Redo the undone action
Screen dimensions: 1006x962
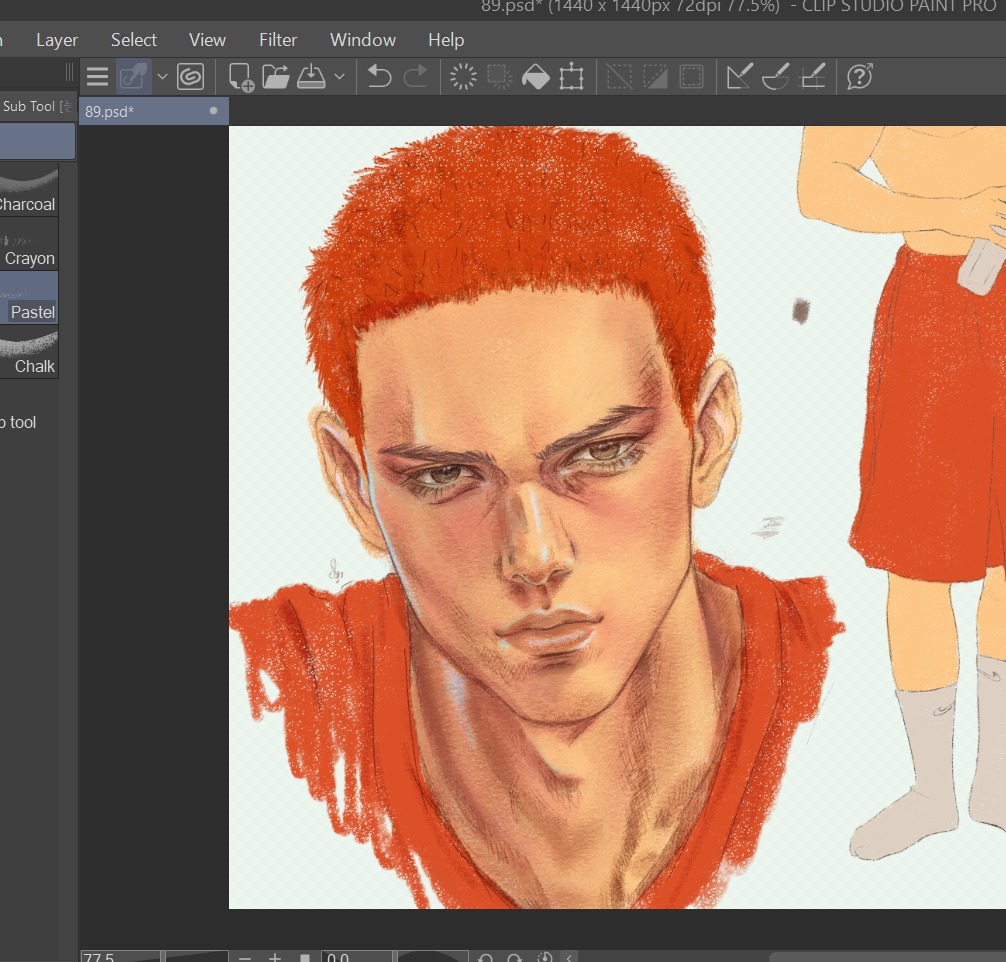click(416, 77)
